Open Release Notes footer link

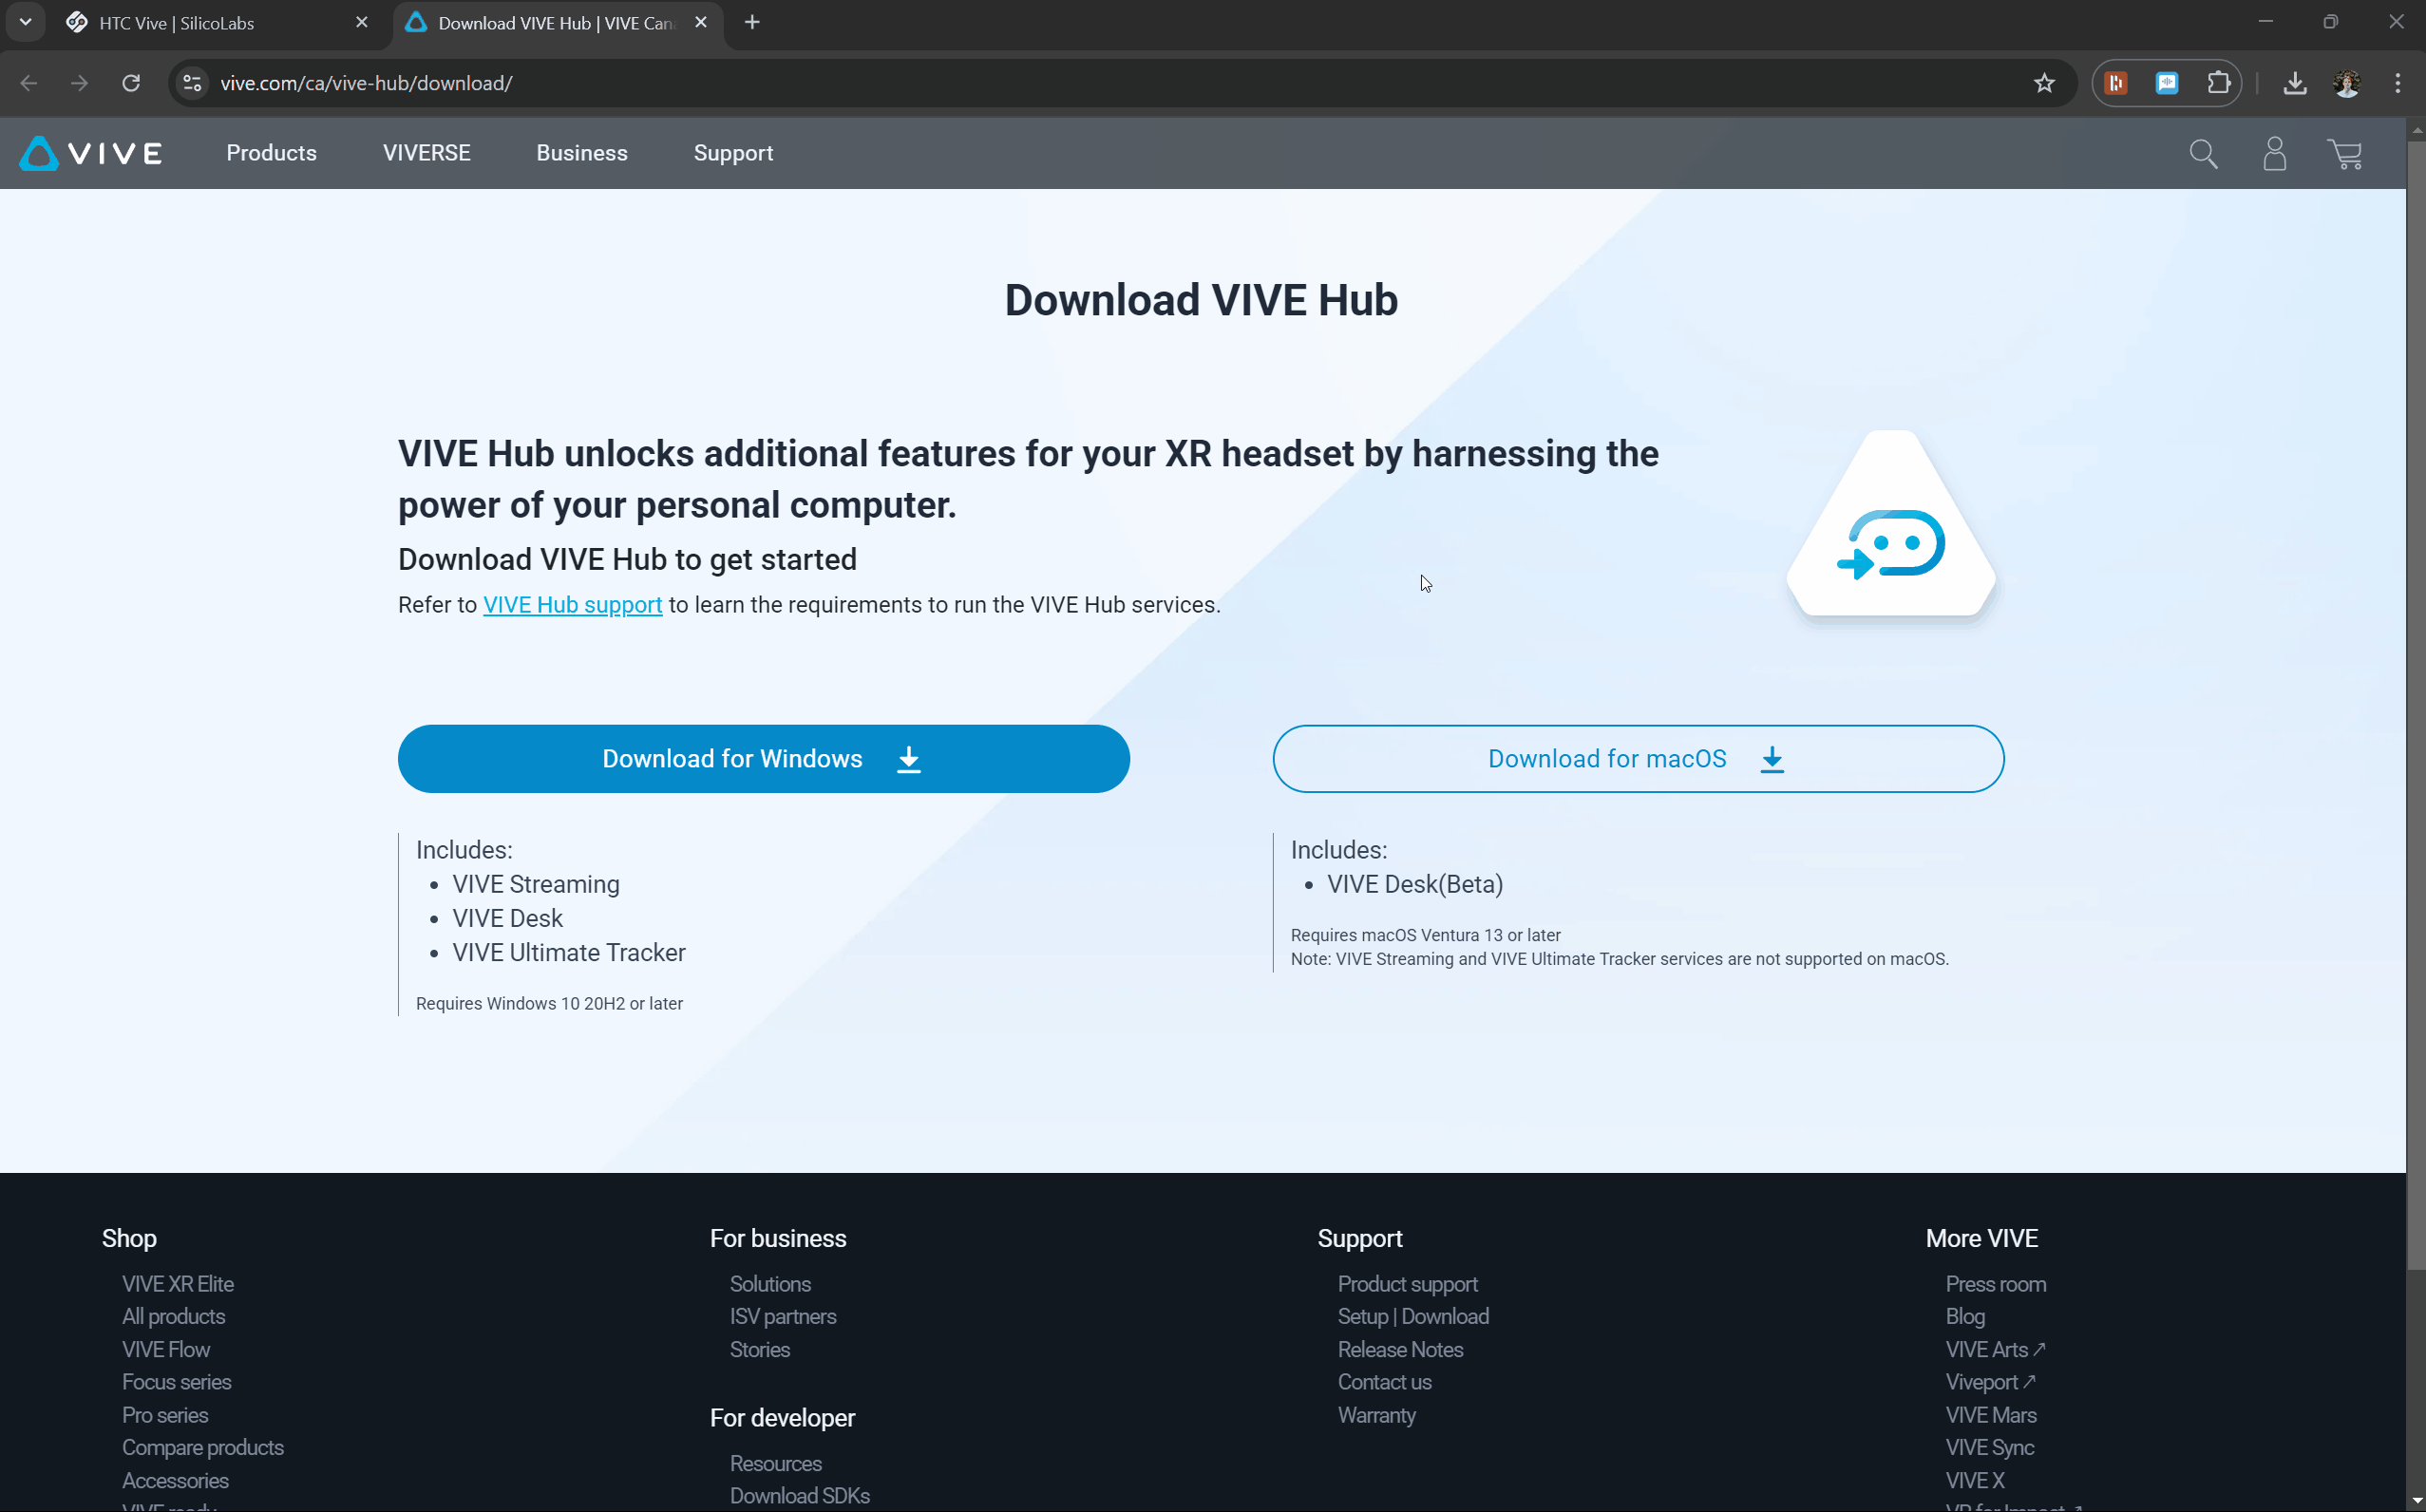(1400, 1350)
